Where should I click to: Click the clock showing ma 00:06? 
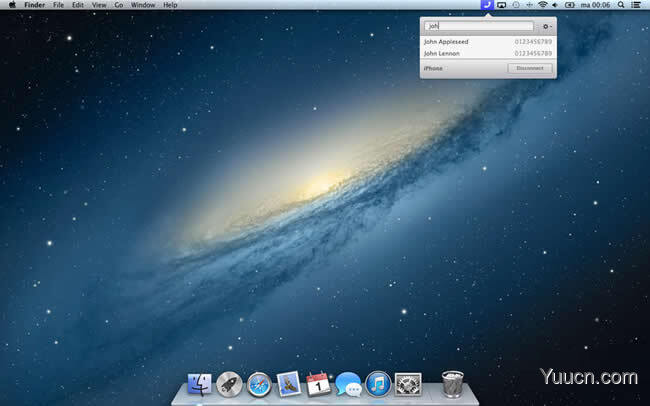coord(595,5)
